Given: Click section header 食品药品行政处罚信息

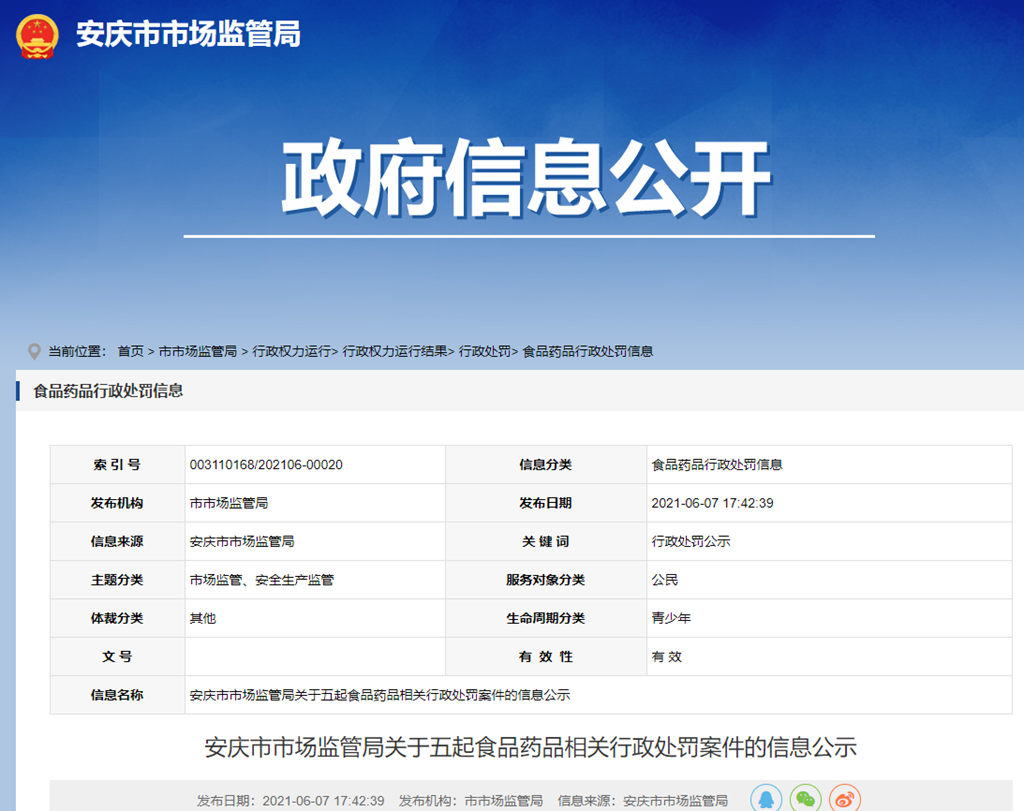Looking at the screenshot, I should [108, 390].
